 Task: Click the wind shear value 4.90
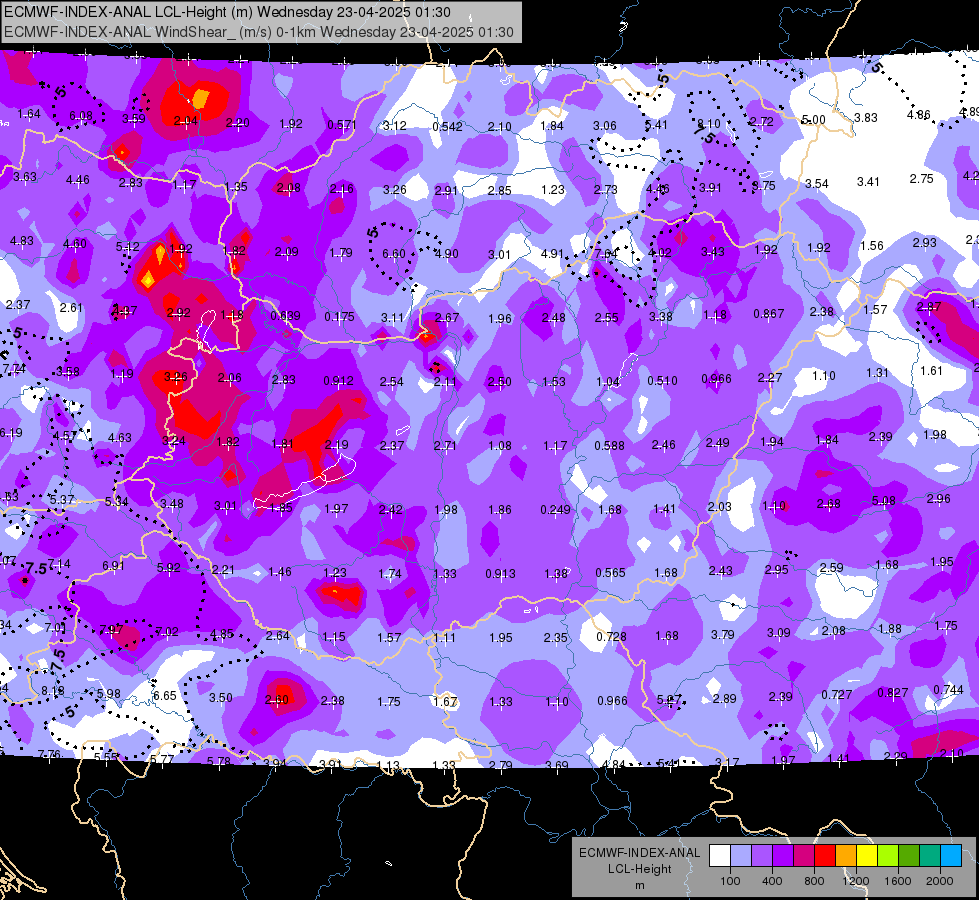point(446,254)
